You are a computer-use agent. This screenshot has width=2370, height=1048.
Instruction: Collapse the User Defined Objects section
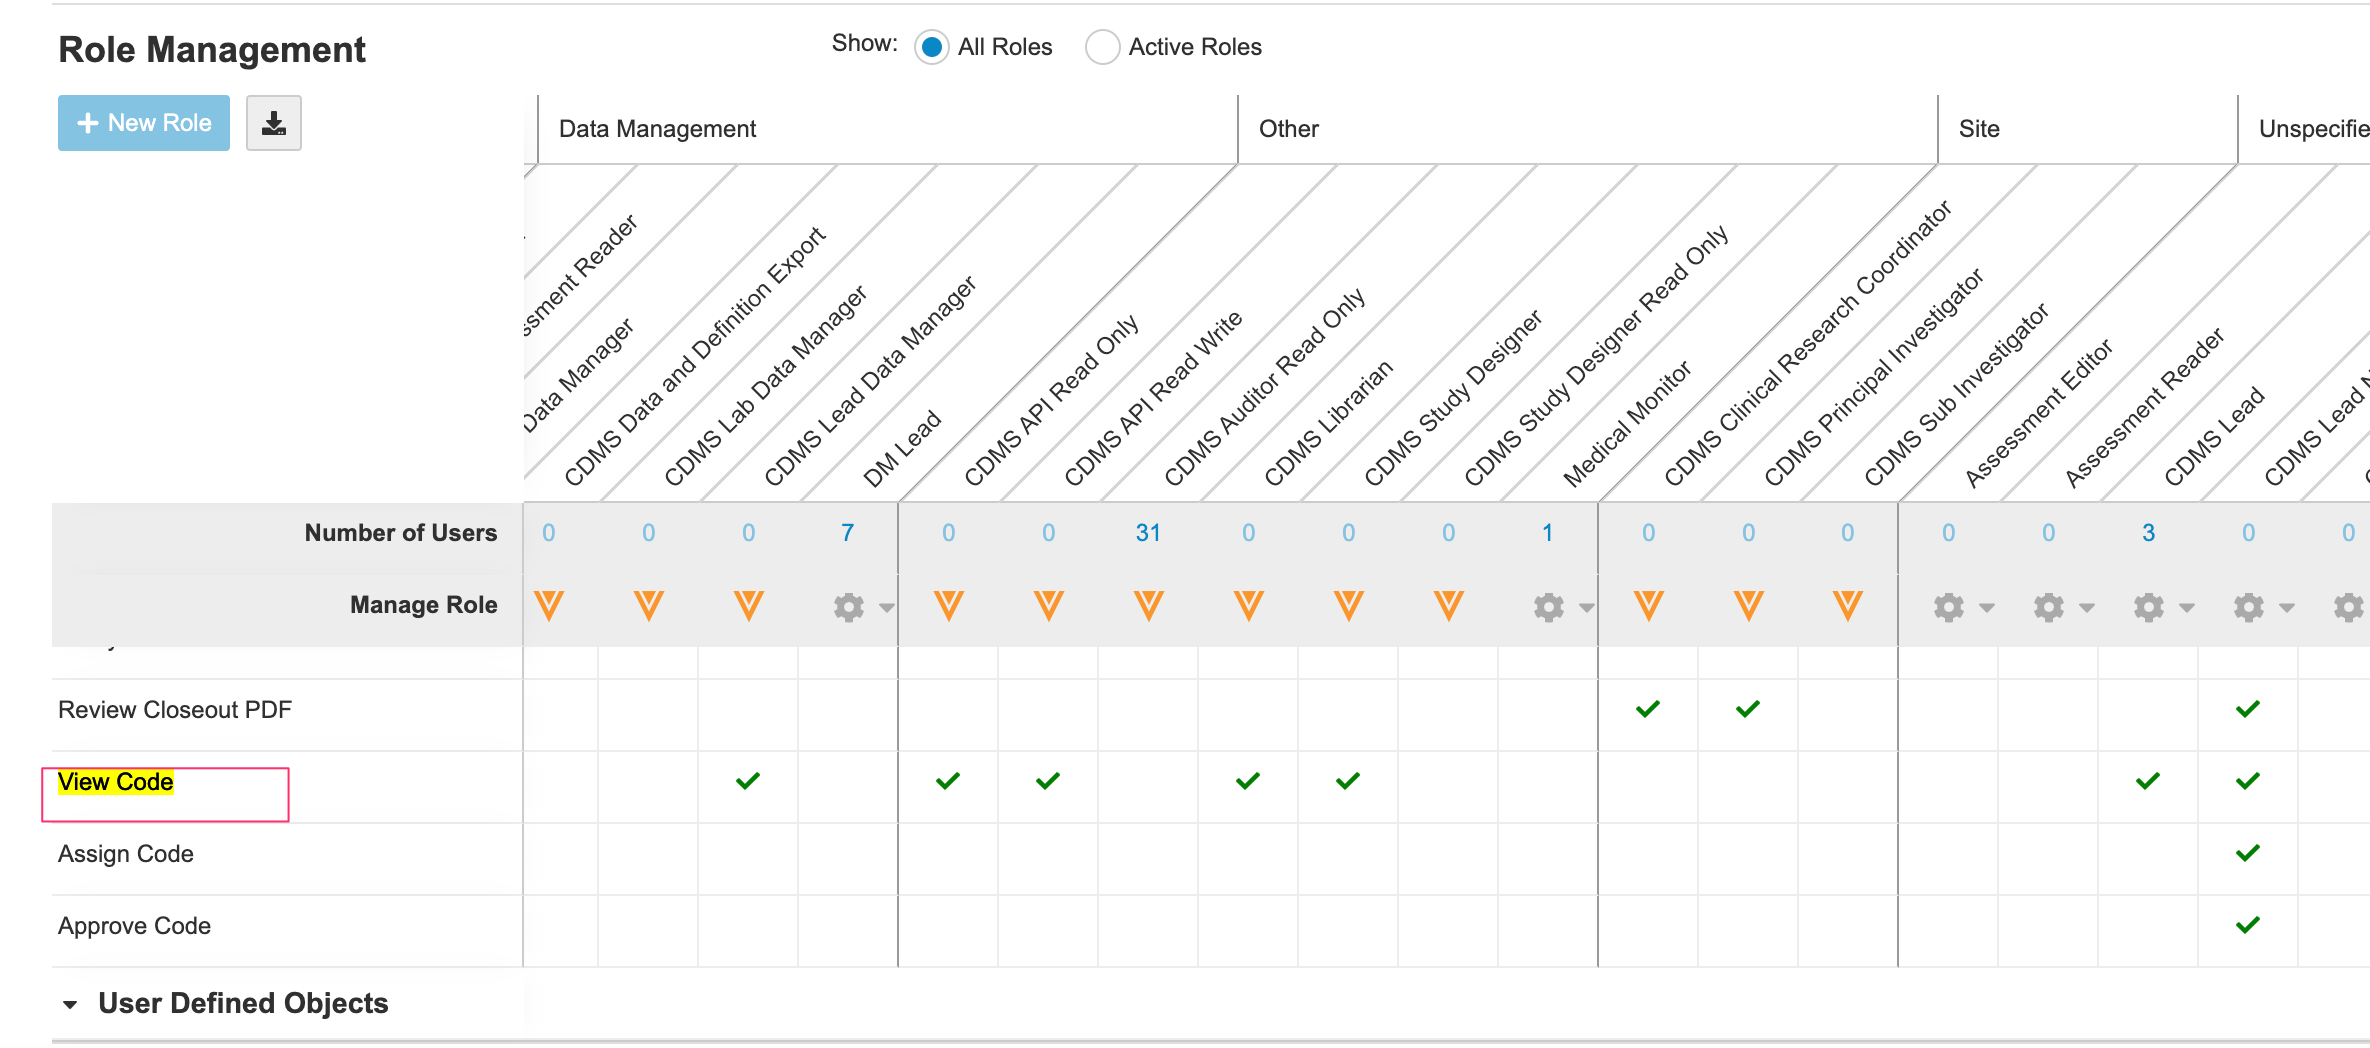(x=70, y=1004)
